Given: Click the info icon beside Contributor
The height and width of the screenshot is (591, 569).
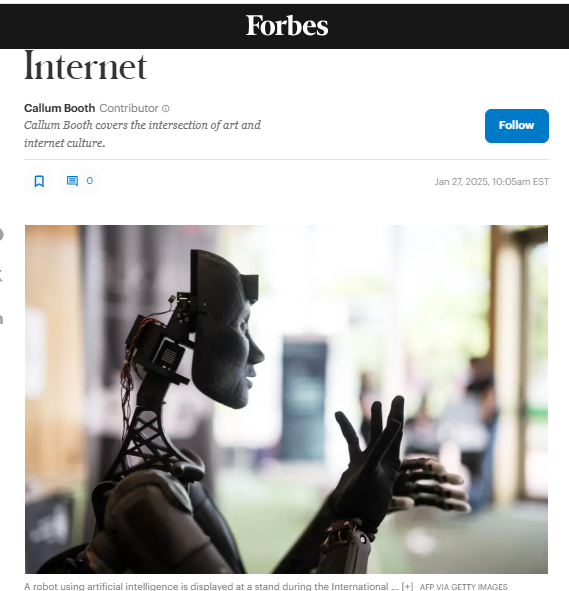Looking at the screenshot, I should (166, 109).
